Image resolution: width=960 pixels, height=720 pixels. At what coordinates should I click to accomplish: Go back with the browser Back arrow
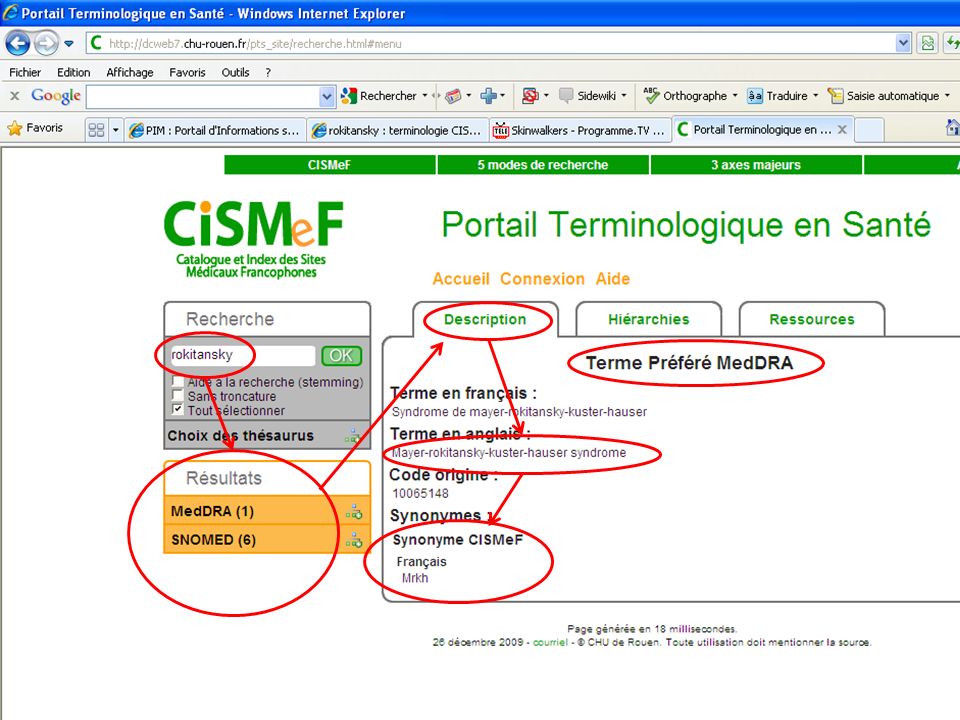(17, 43)
